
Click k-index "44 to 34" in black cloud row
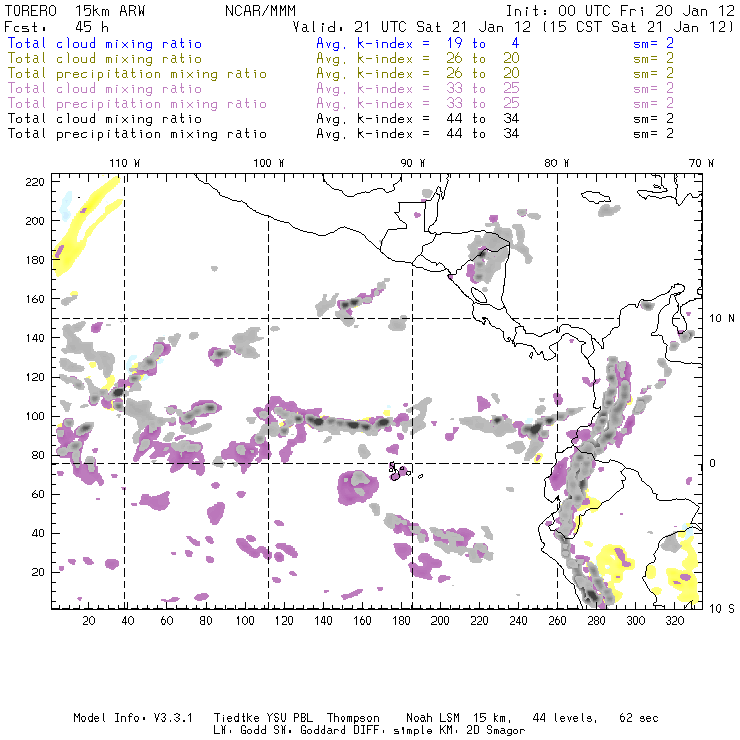(483, 119)
